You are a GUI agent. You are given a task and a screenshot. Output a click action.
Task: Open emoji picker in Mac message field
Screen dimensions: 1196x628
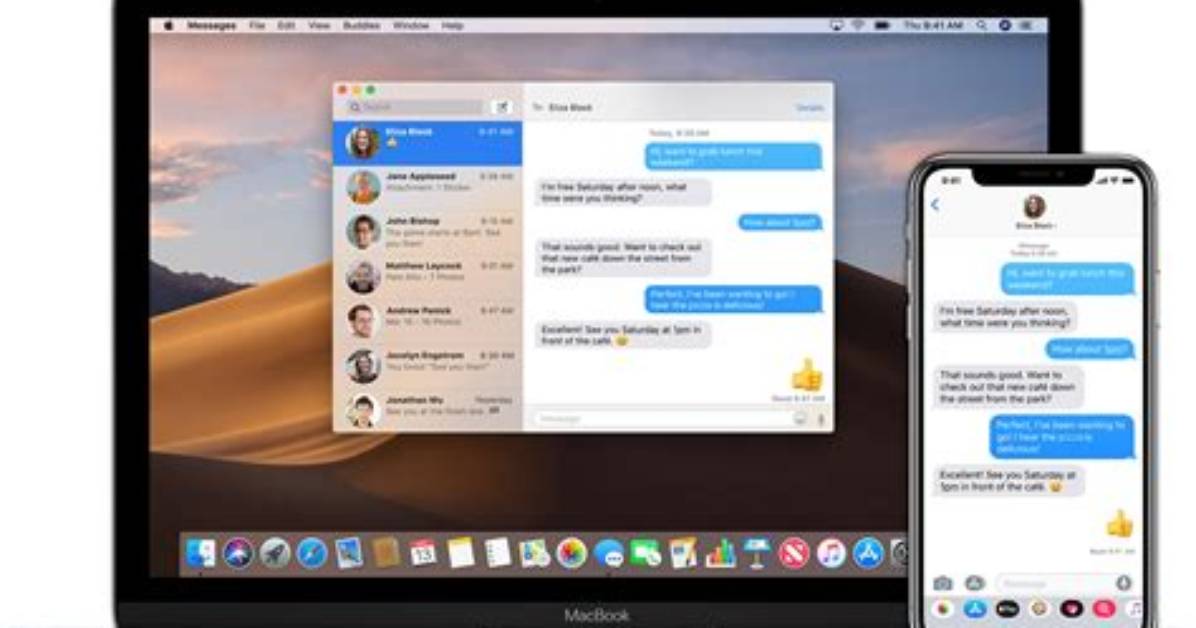click(x=799, y=419)
